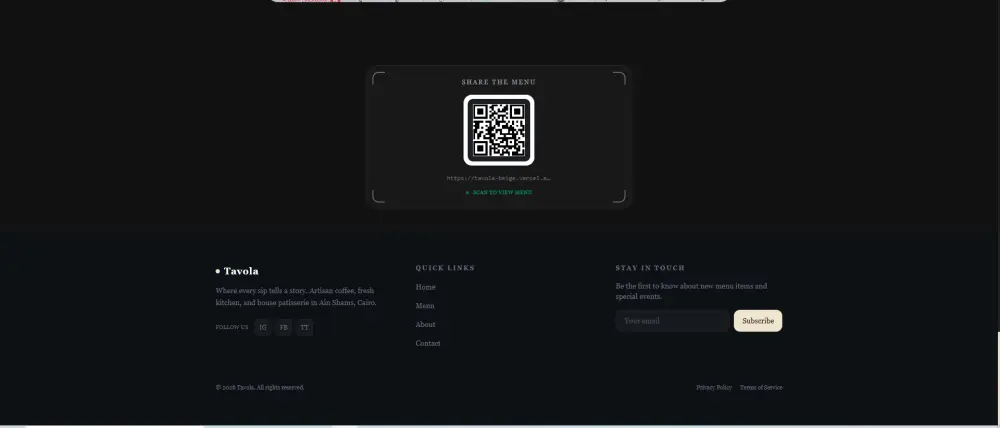Click the FOLLOW US label

(232, 327)
